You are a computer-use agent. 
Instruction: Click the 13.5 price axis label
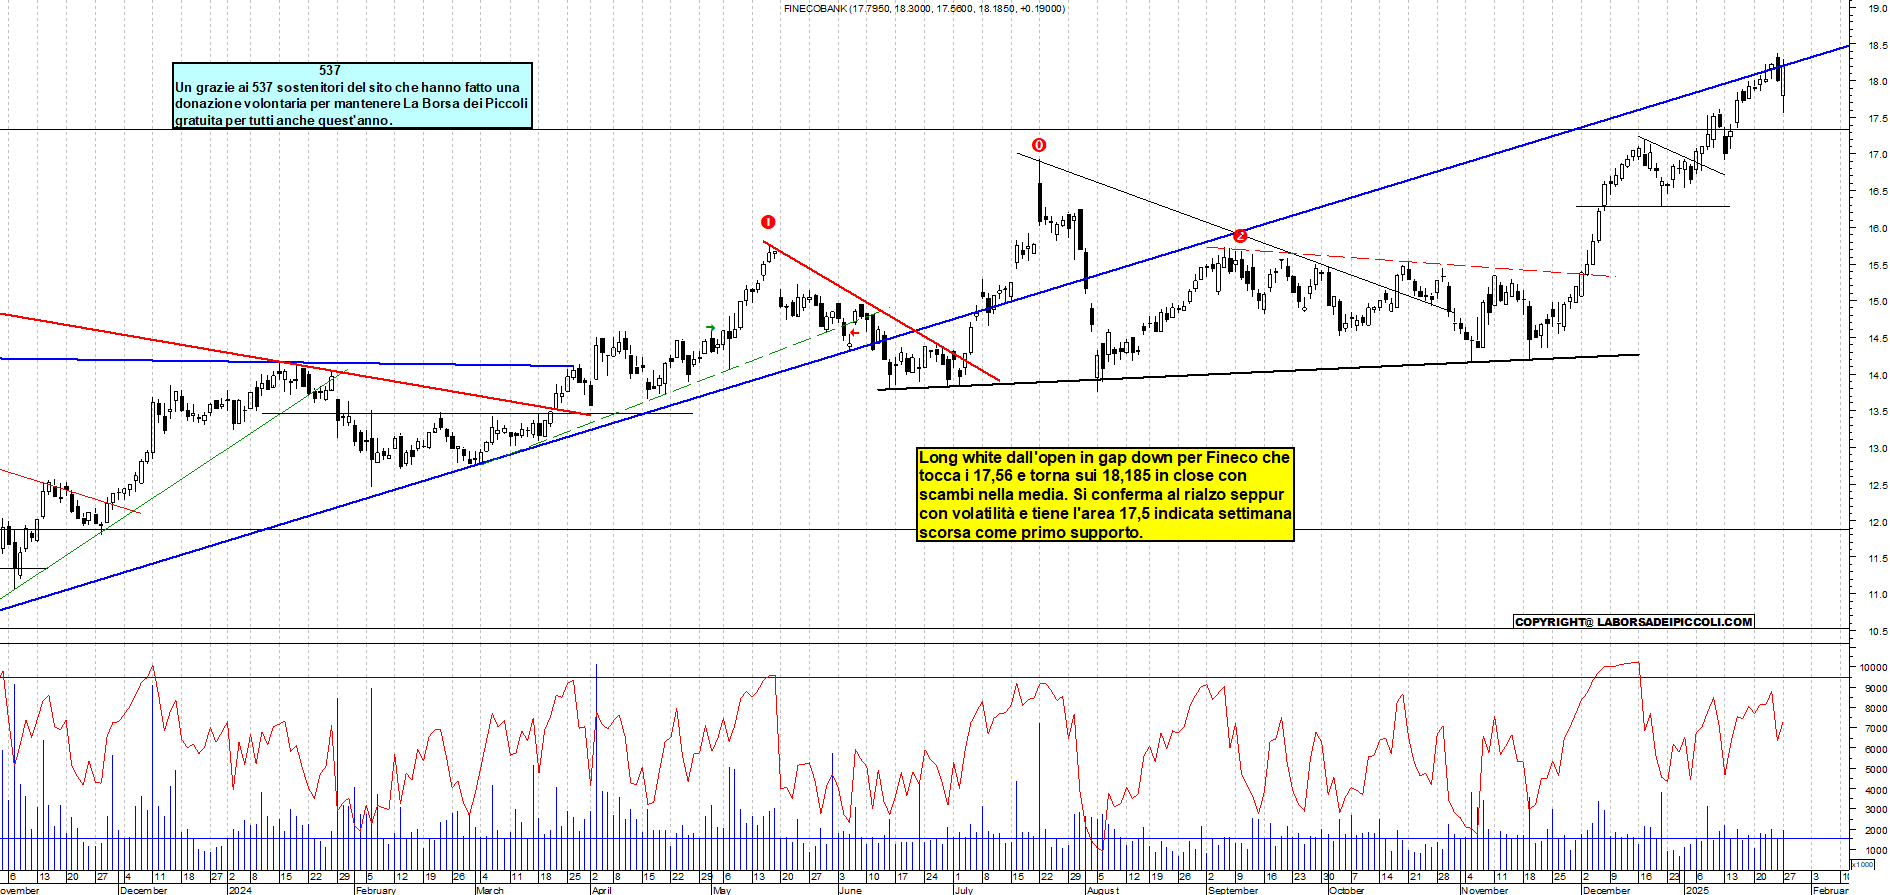click(x=1877, y=412)
